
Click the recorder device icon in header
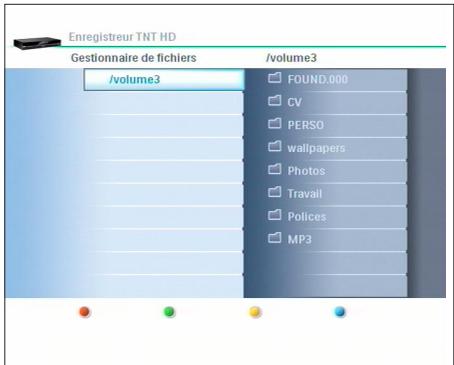pos(37,43)
